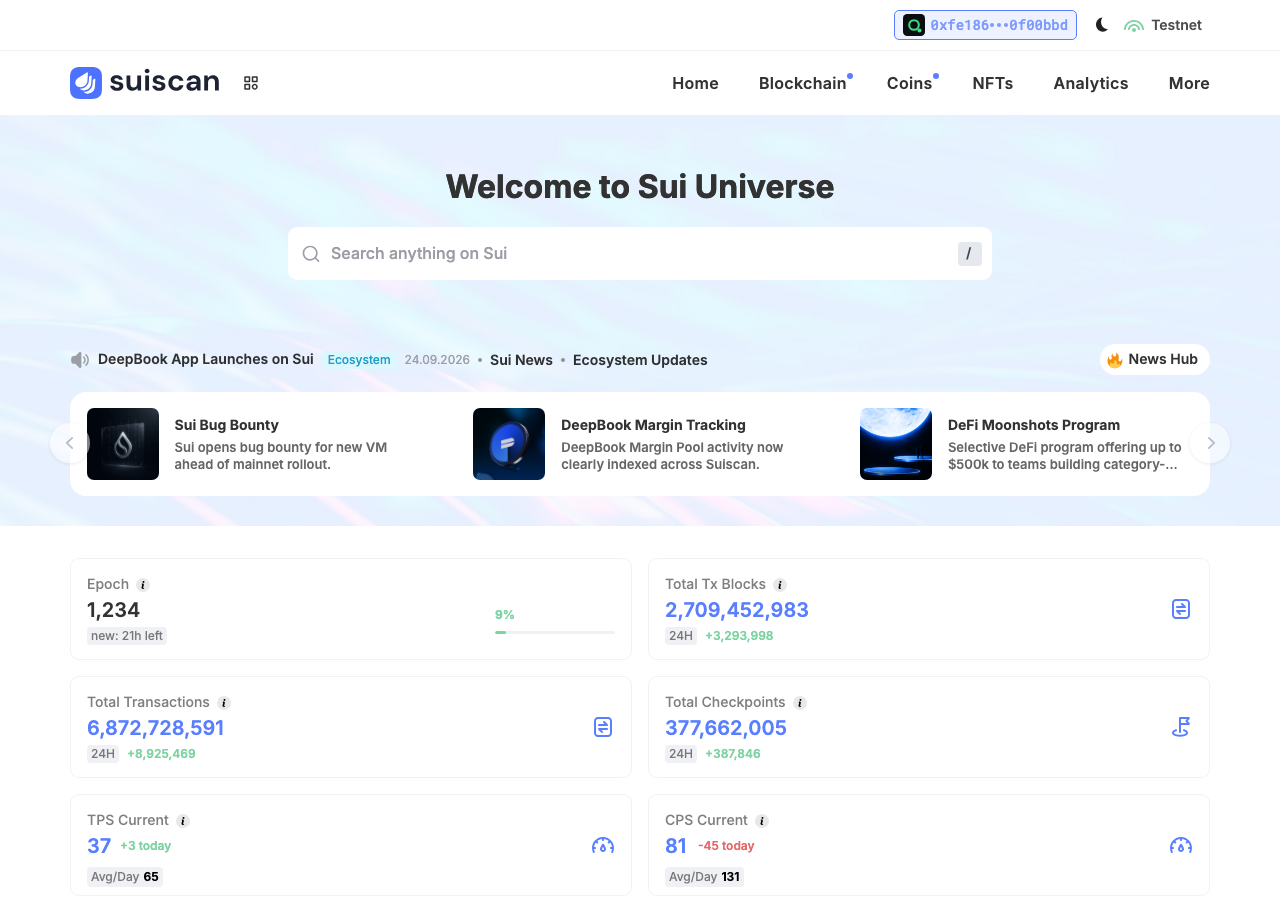Open the Analytics menu
The width and height of the screenshot is (1280, 900).
click(1091, 83)
